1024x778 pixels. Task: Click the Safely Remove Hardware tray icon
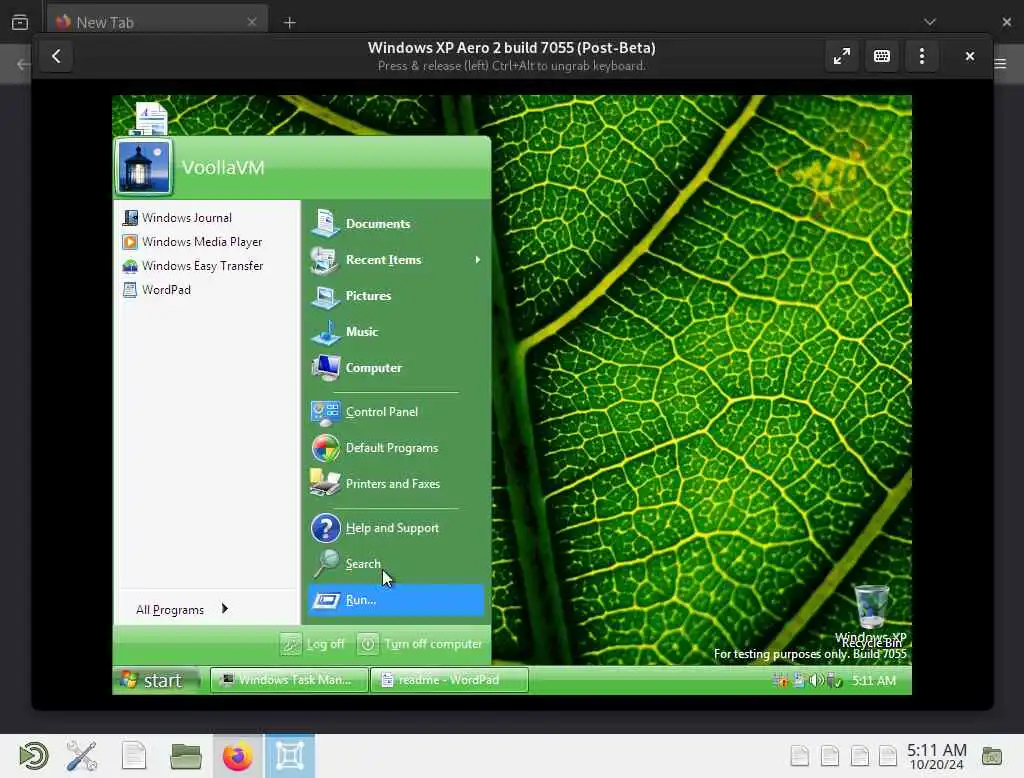834,681
